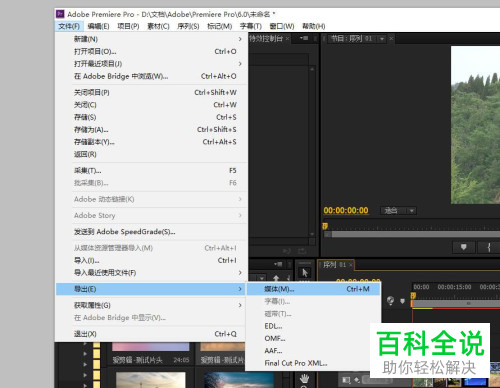Click timeline zoom bar below ruler
The image size is (500, 388).
455,304
